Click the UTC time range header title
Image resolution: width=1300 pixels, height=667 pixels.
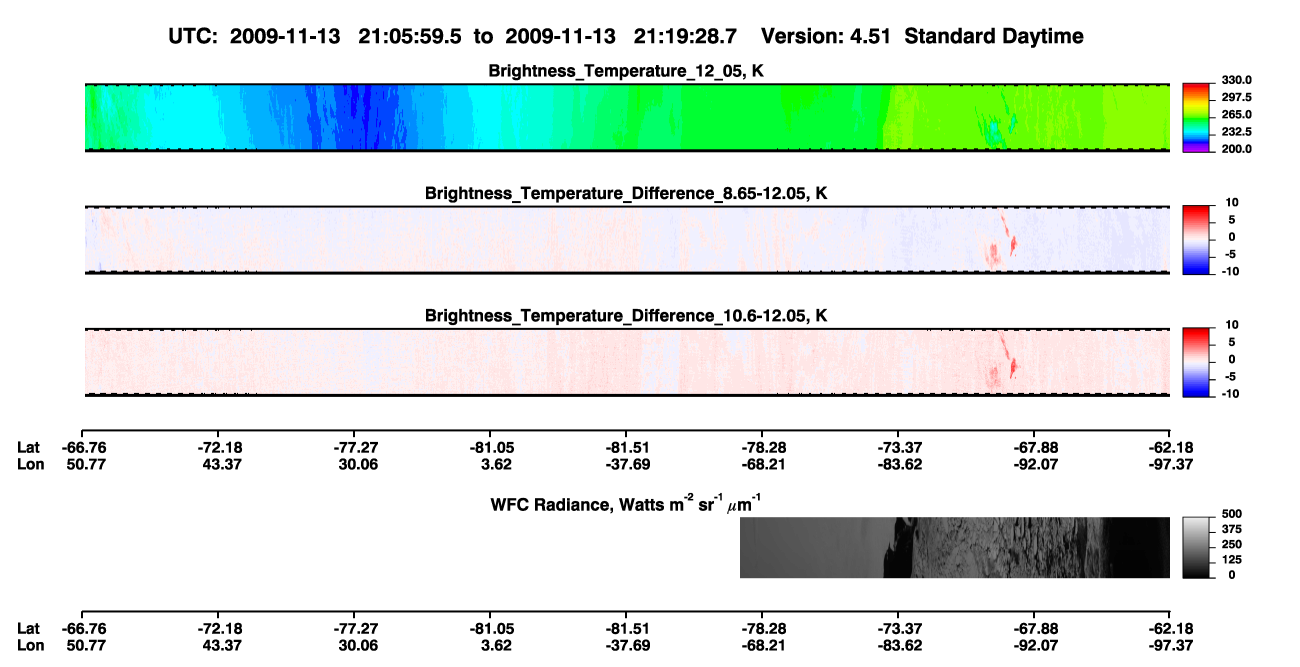(x=626, y=36)
